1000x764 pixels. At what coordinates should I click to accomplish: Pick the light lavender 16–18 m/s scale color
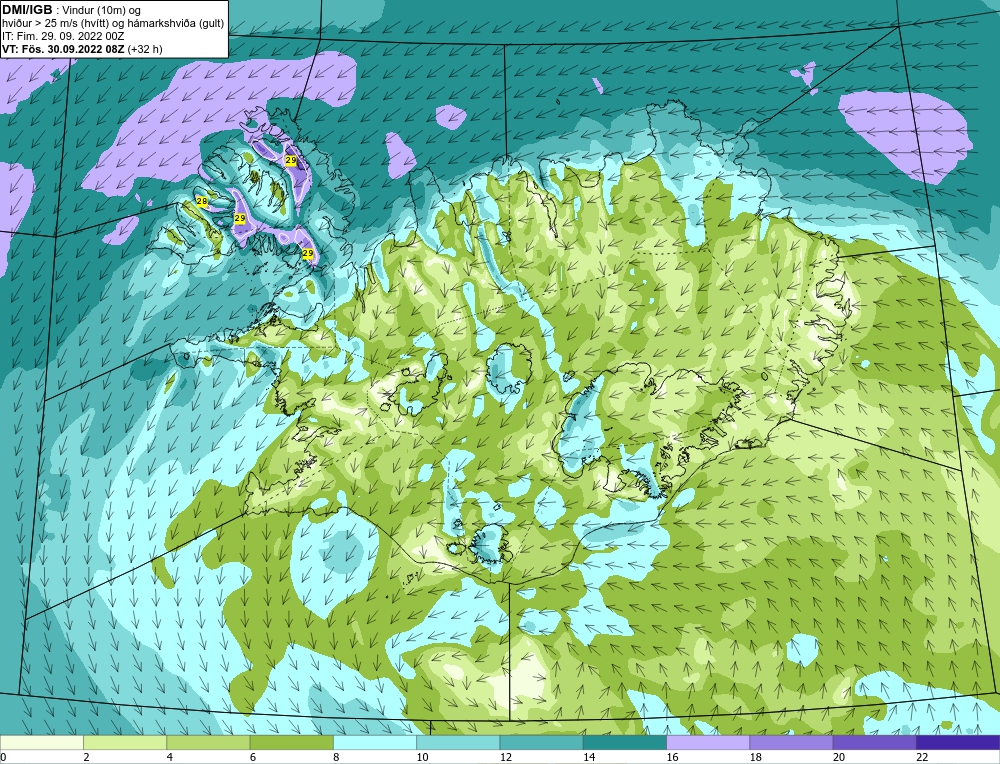coord(708,742)
